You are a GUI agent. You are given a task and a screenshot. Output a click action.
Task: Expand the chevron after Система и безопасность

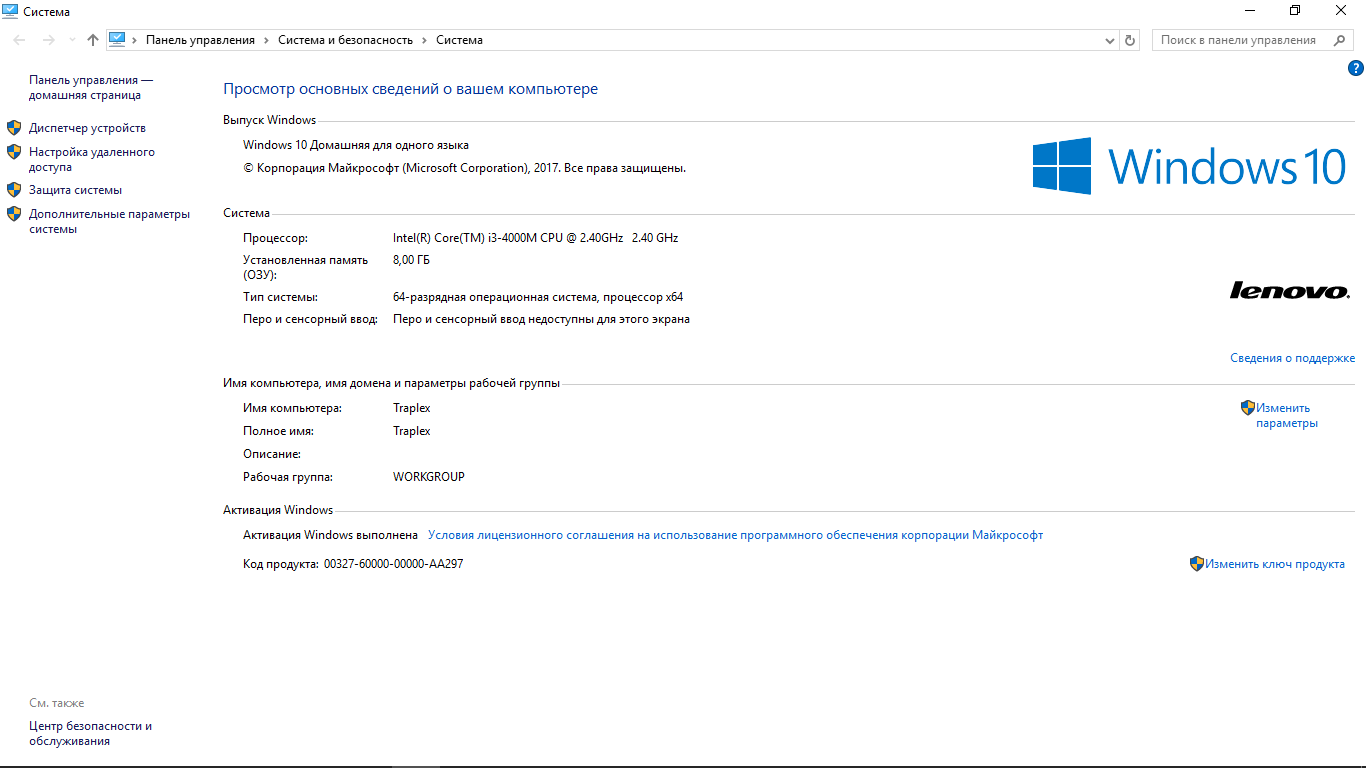coord(425,40)
